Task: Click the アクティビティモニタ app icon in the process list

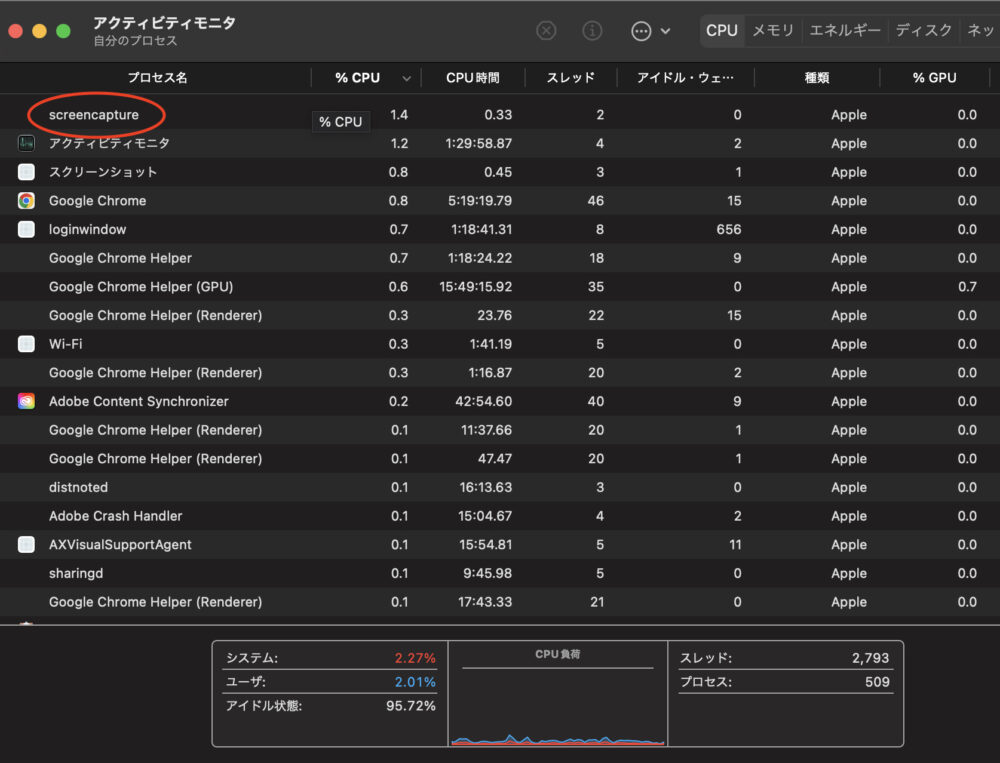Action: 26,144
